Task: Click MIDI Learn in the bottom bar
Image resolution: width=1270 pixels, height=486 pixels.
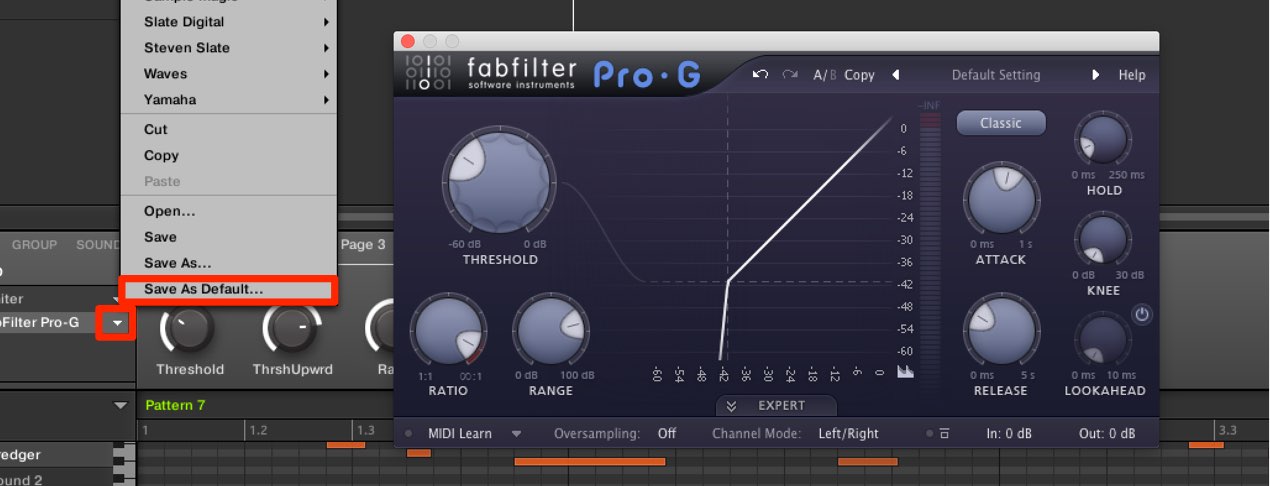Action: (460, 433)
